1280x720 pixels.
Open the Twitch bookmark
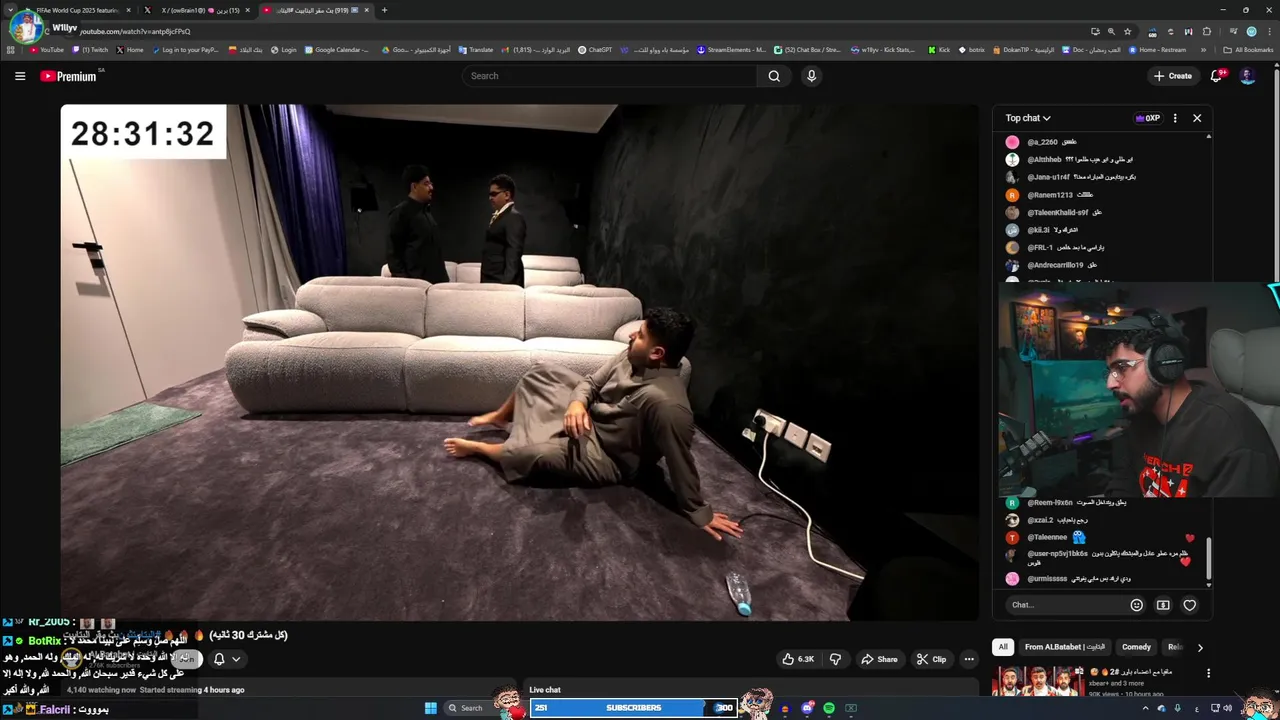tap(91, 49)
